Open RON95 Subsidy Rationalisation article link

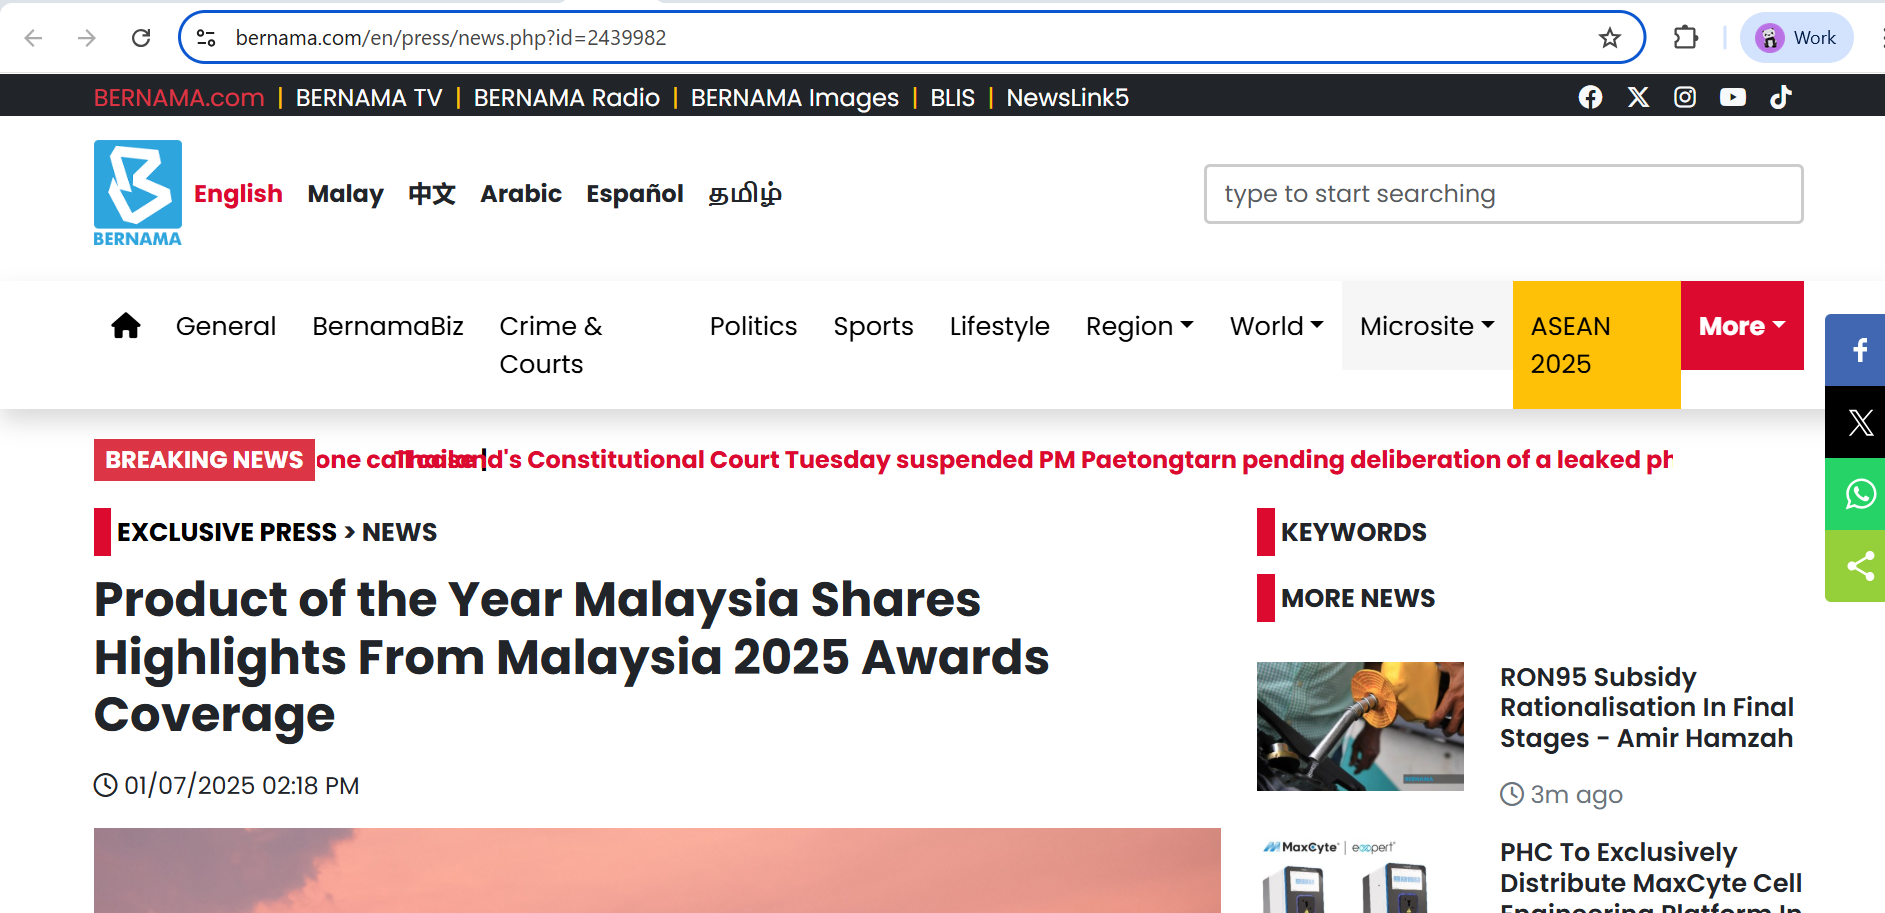[1647, 708]
